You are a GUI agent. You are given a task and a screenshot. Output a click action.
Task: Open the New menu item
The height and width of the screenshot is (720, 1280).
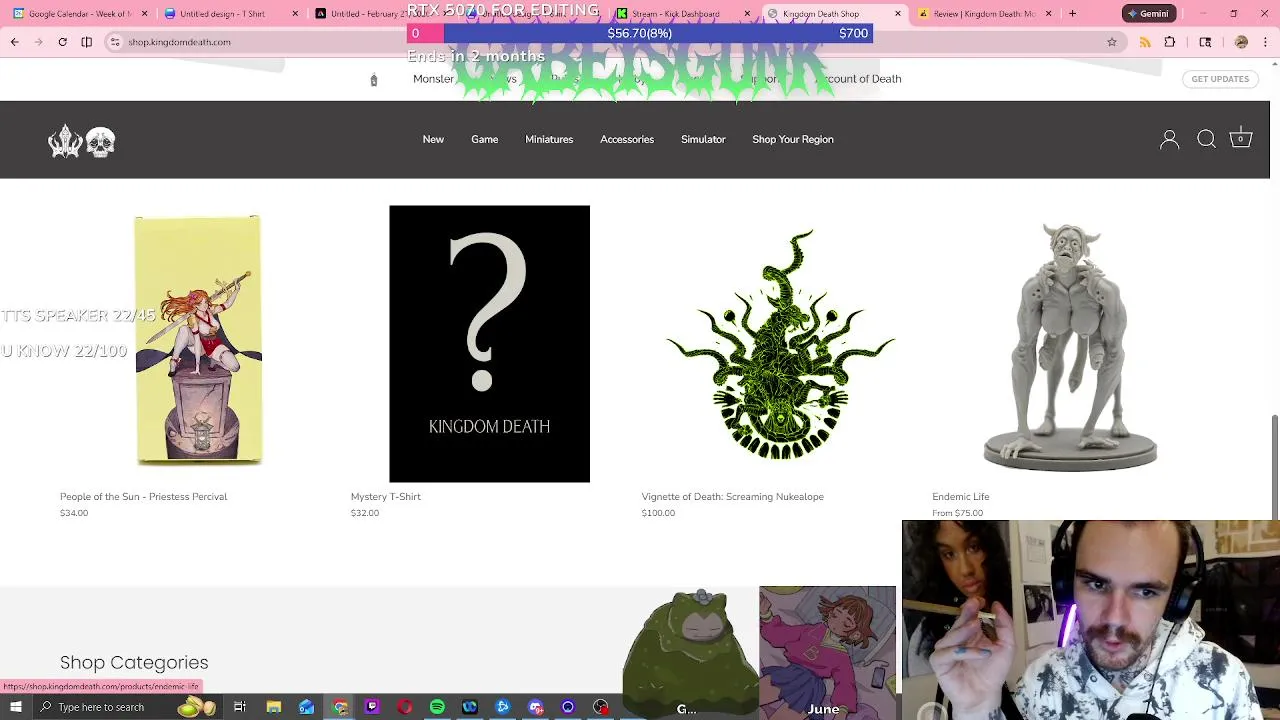tap(433, 139)
